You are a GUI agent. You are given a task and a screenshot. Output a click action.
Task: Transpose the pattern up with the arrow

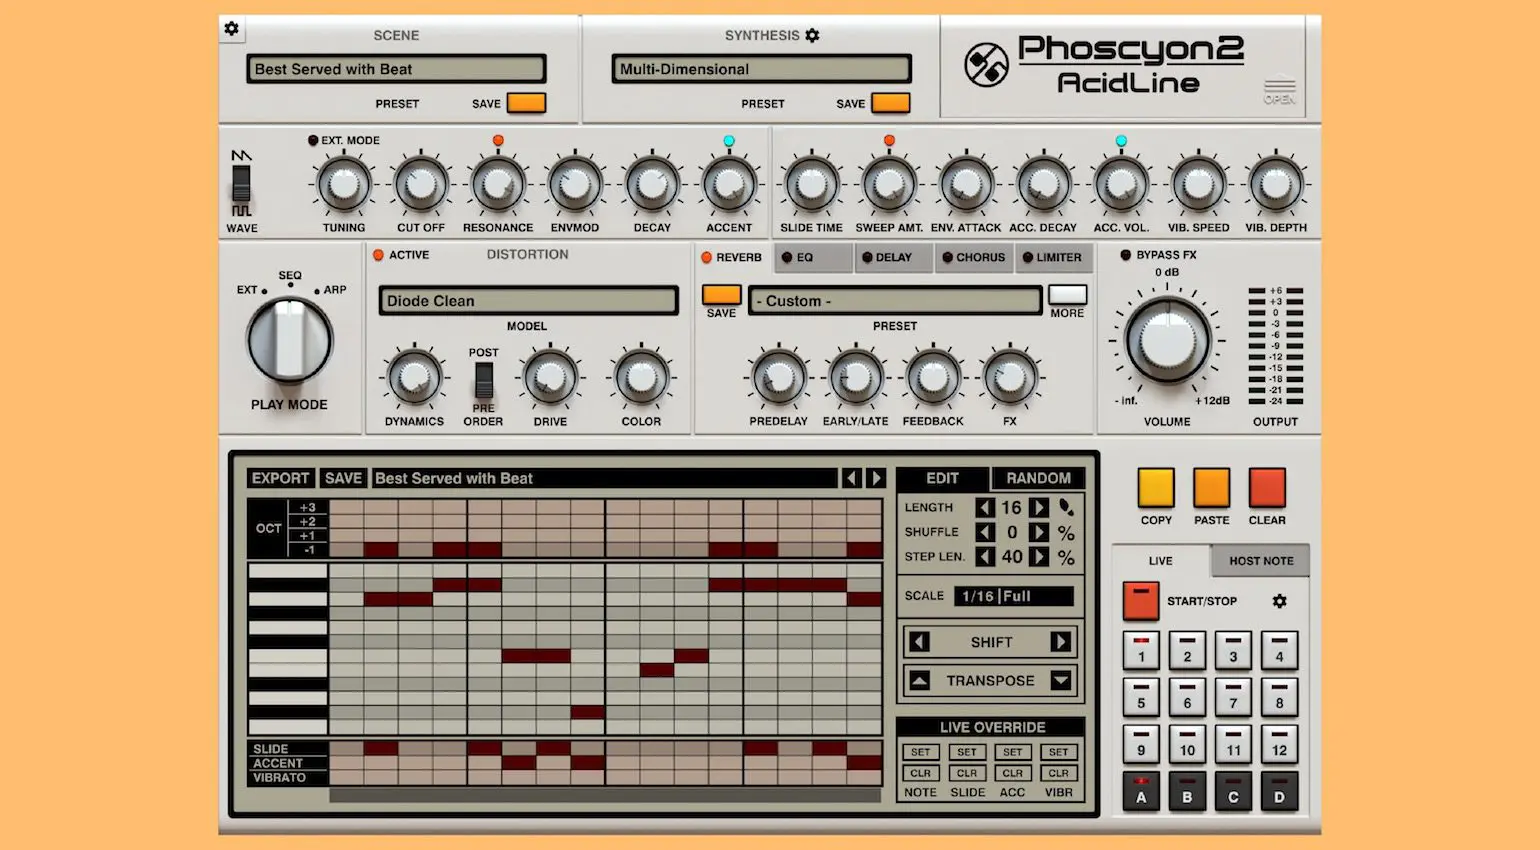pyautogui.click(x=920, y=681)
